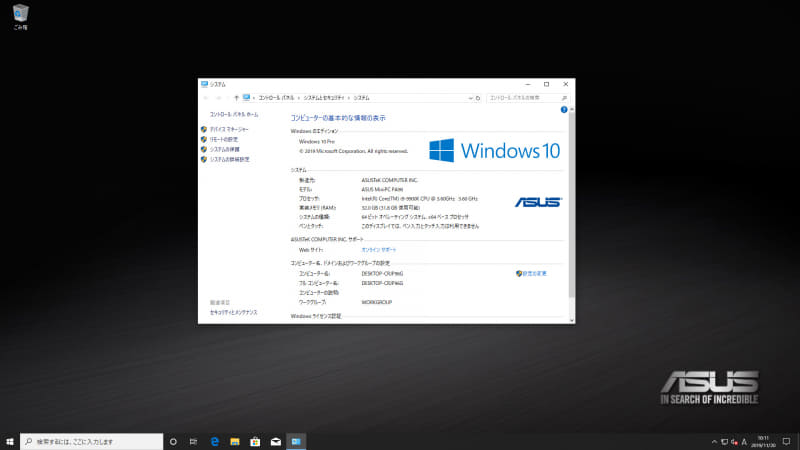Open the Action Center notifications icon

(x=786, y=442)
